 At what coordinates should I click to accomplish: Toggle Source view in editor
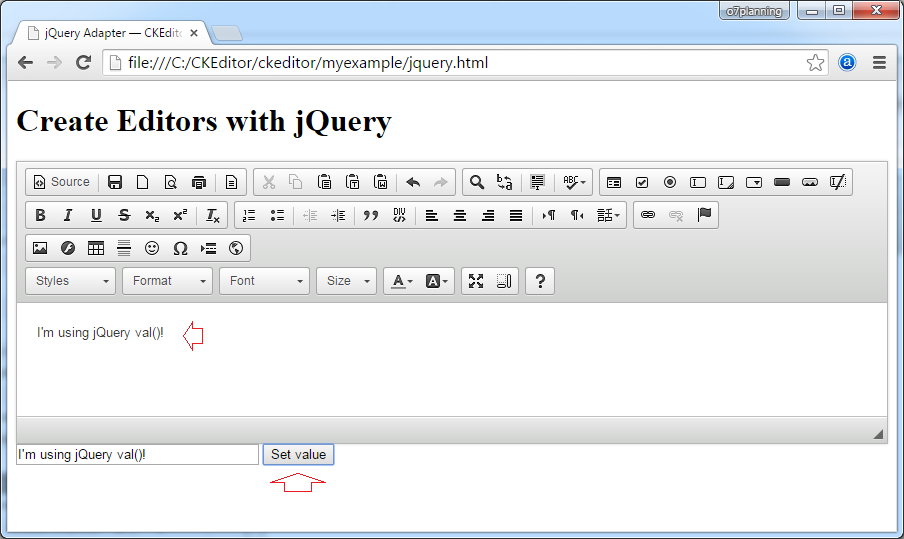[62, 182]
